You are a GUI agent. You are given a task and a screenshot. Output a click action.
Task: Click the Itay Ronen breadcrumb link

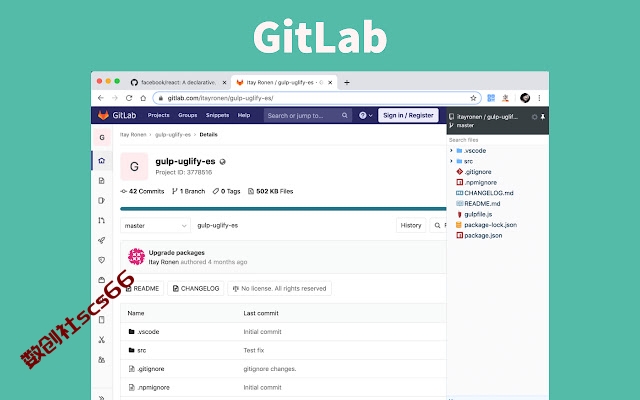click(133, 135)
